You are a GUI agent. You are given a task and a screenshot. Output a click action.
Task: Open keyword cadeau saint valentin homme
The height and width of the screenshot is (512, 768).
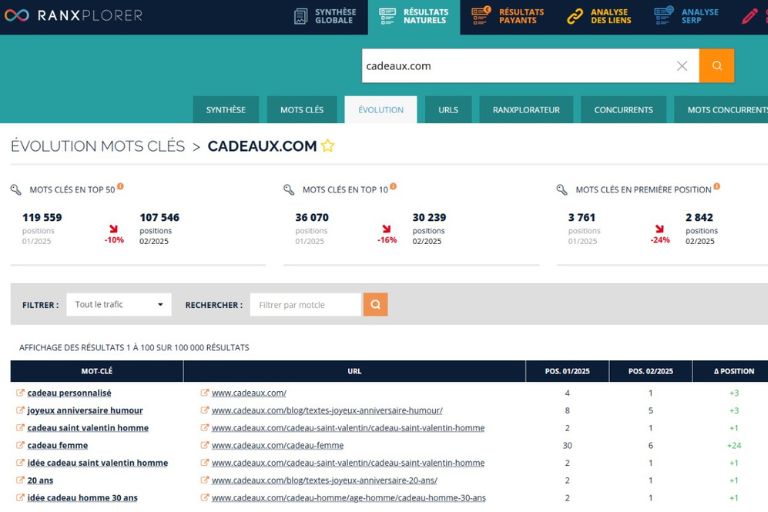[x=88, y=428]
